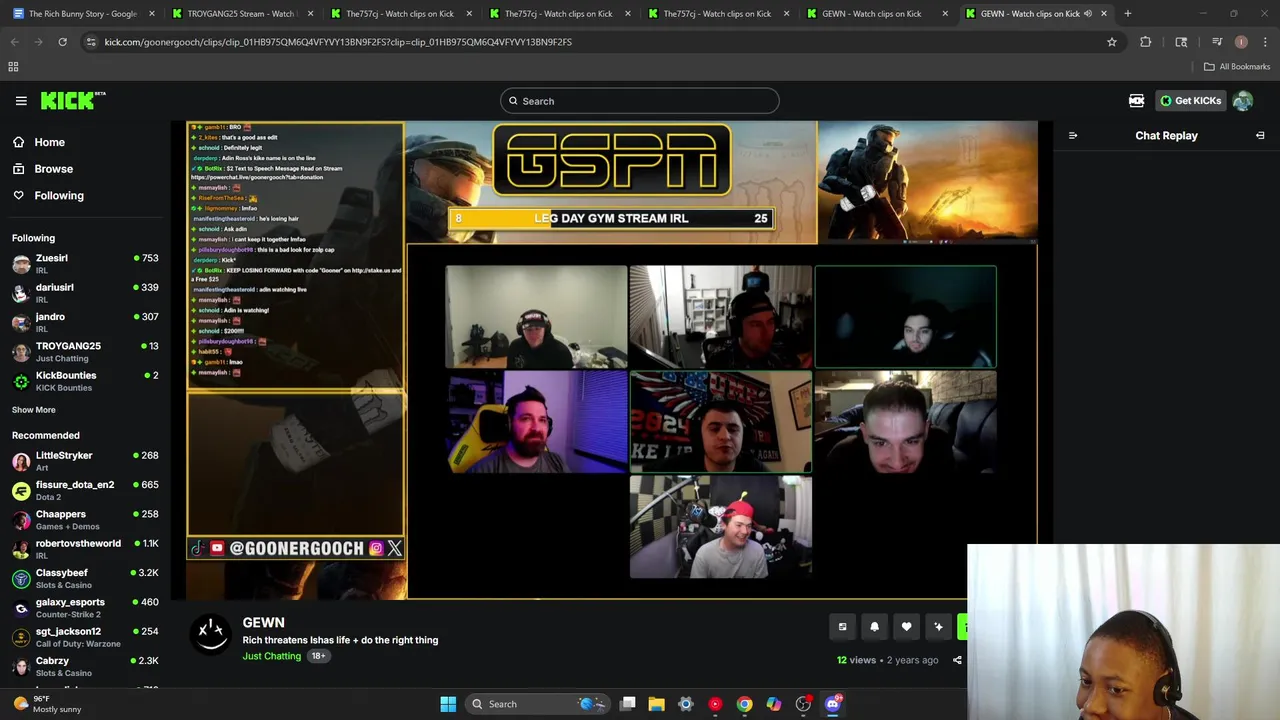Click the sparkle gift icon button
The width and height of the screenshot is (1280, 720).
[x=938, y=627]
